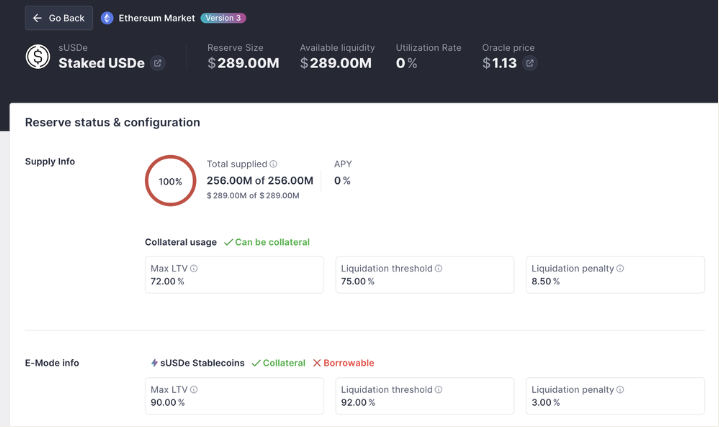719x427 pixels.
Task: Click info icon next to collateral Max LTV
Action: coord(194,268)
